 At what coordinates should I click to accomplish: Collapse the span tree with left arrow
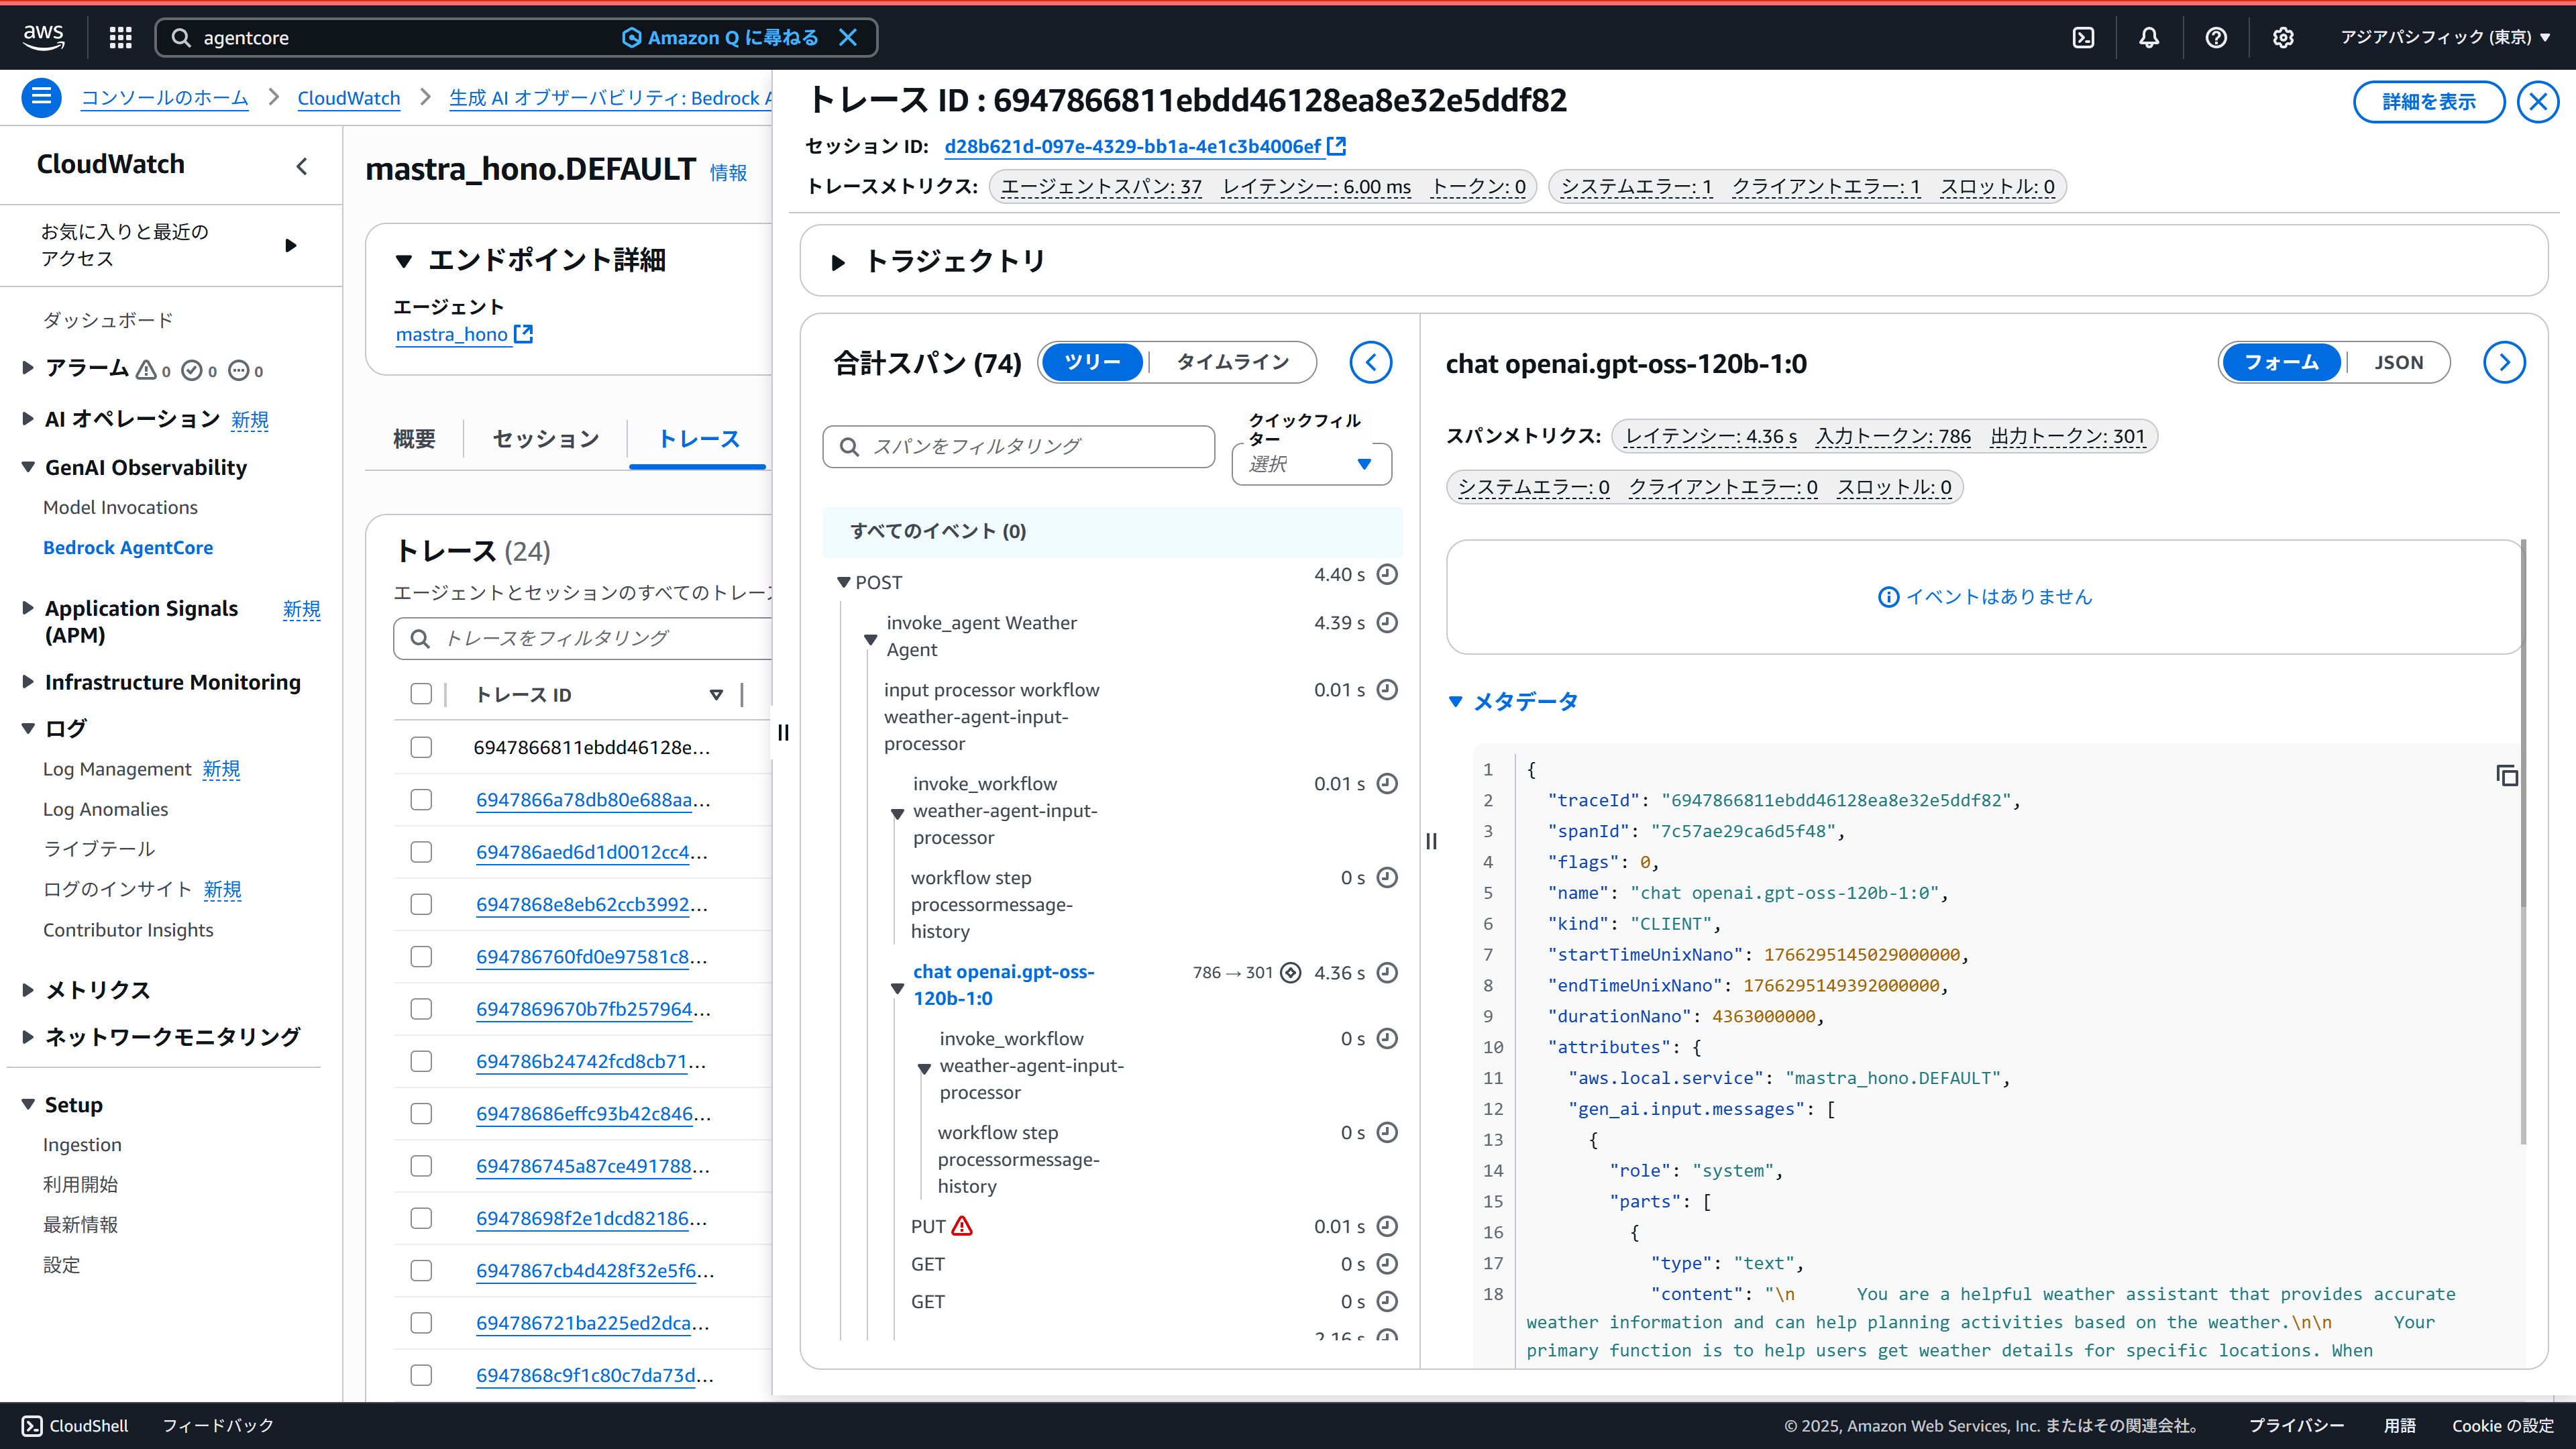pos(1371,362)
